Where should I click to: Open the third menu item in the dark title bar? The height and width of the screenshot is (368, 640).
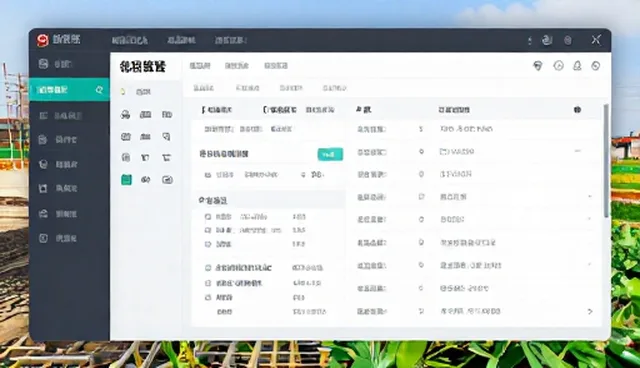[231, 40]
